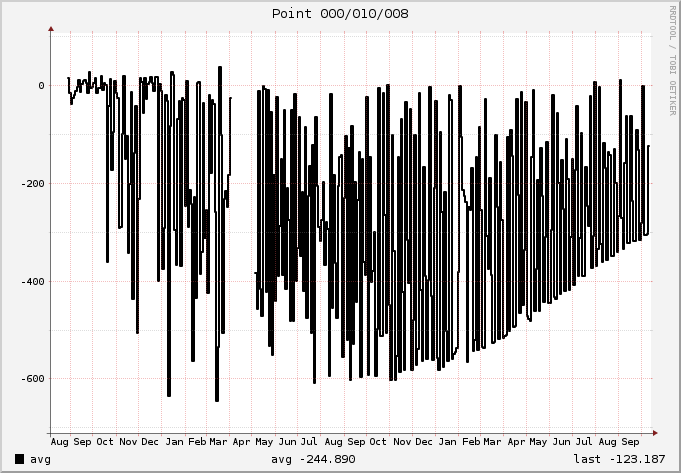Click the graph title 'Point 000/010/008'

tap(340, 13)
